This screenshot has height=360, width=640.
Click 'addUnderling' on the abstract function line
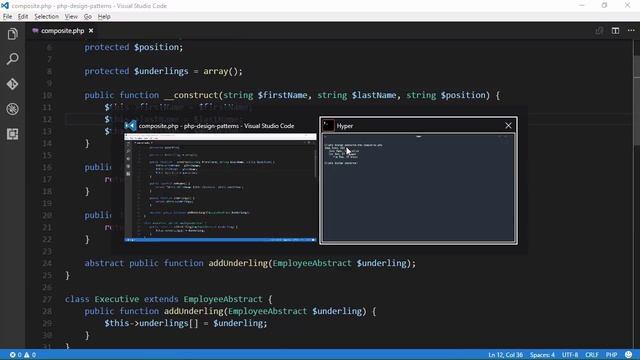[x=238, y=263]
